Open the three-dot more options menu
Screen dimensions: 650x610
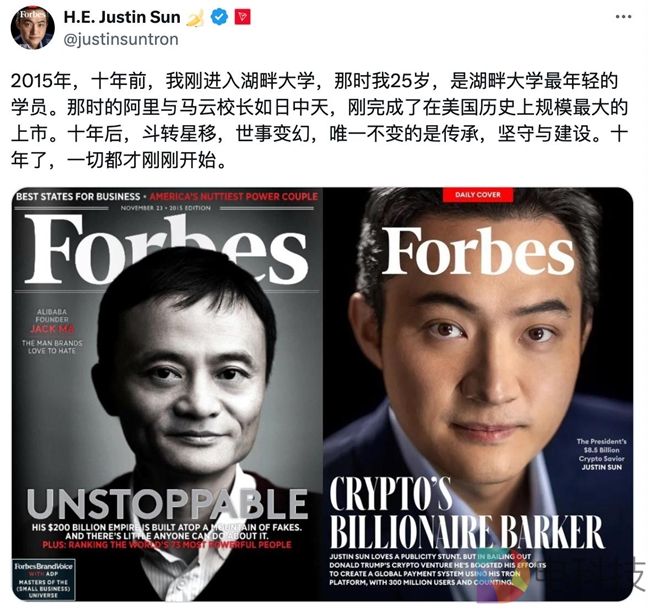(x=623, y=17)
